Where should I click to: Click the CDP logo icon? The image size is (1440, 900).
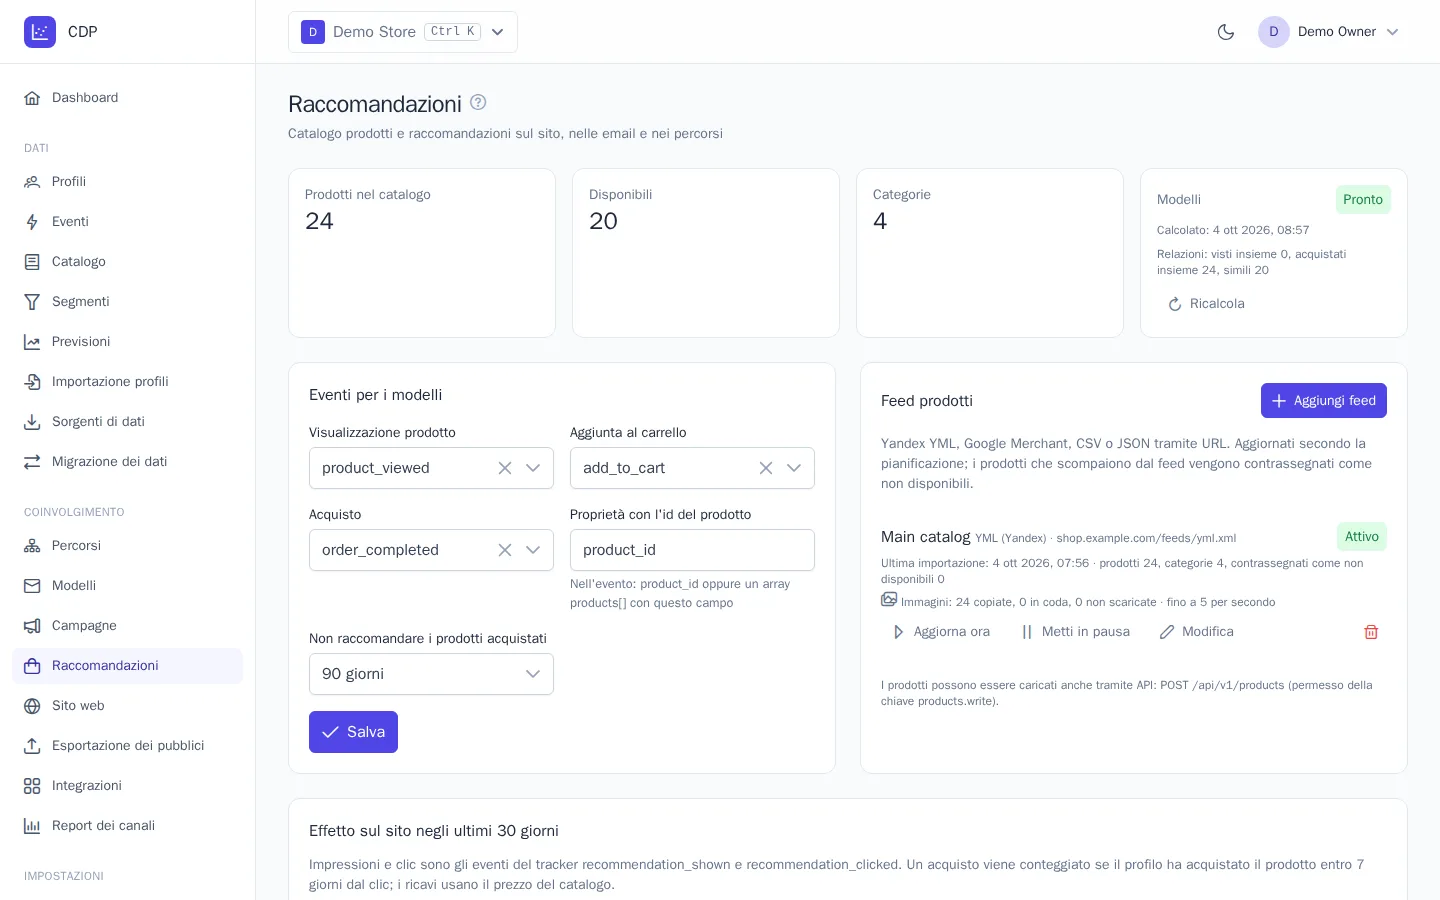[x=40, y=32]
